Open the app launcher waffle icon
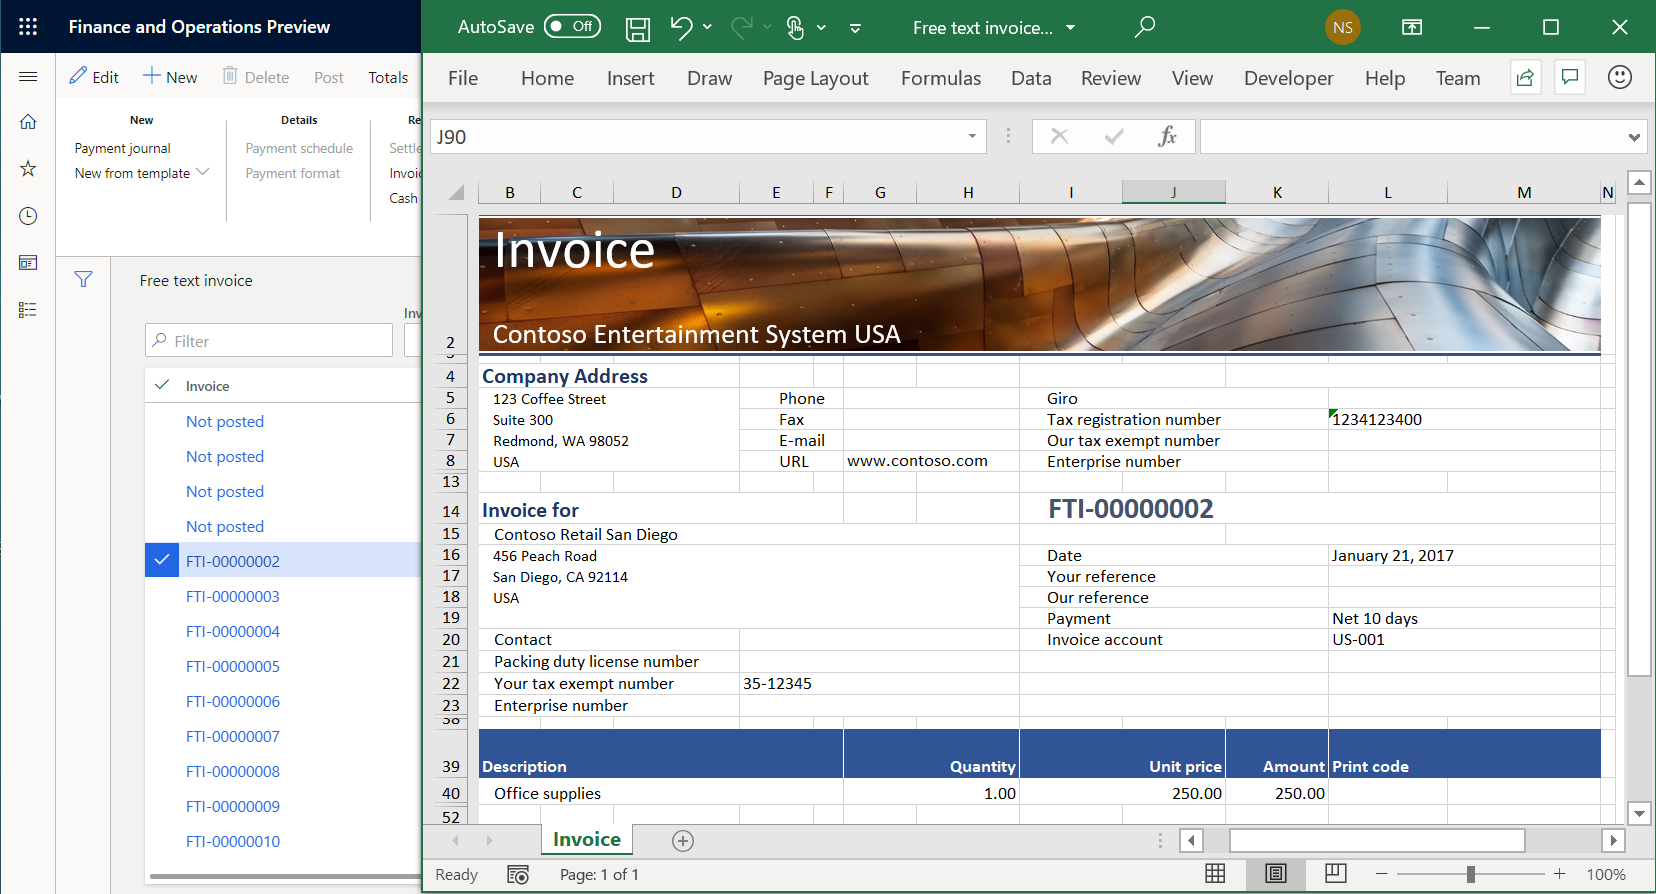Image resolution: width=1656 pixels, height=894 pixels. tap(28, 27)
